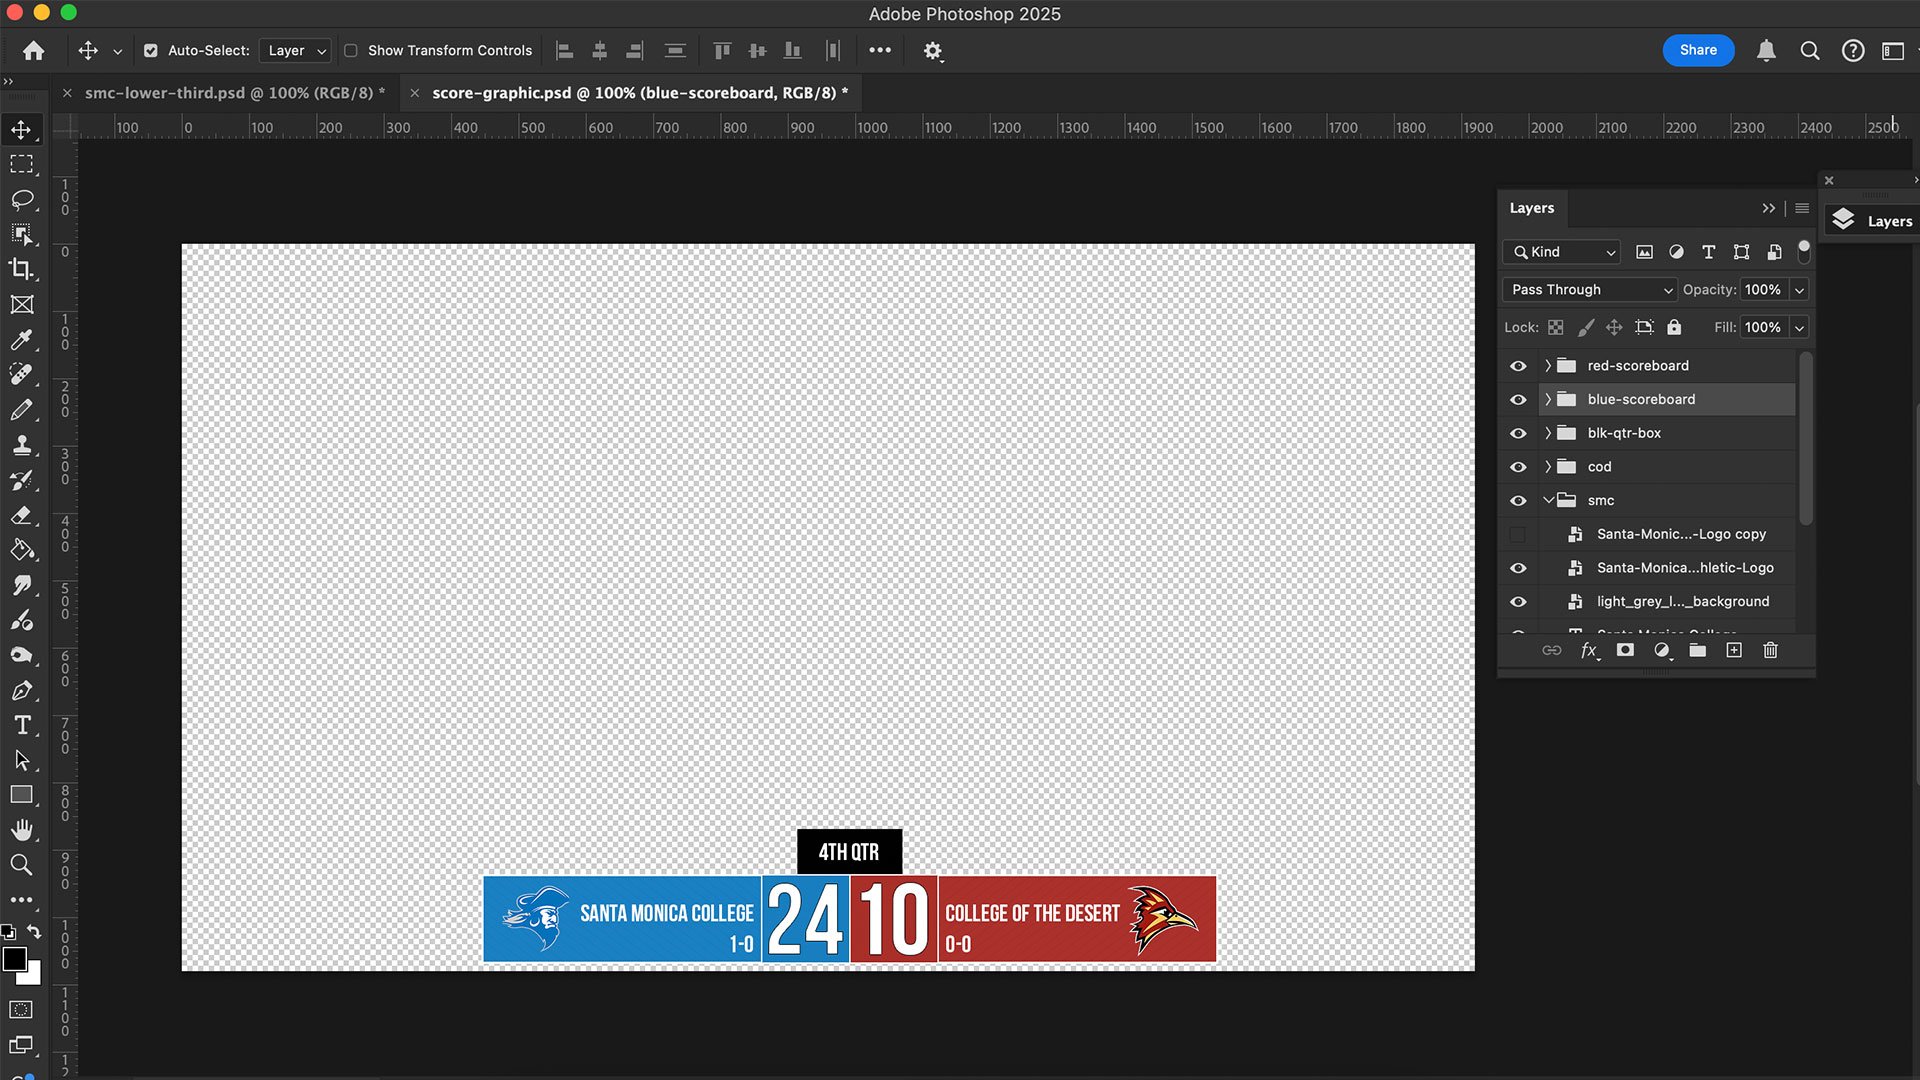Select the Pen tool

pyautogui.click(x=21, y=690)
